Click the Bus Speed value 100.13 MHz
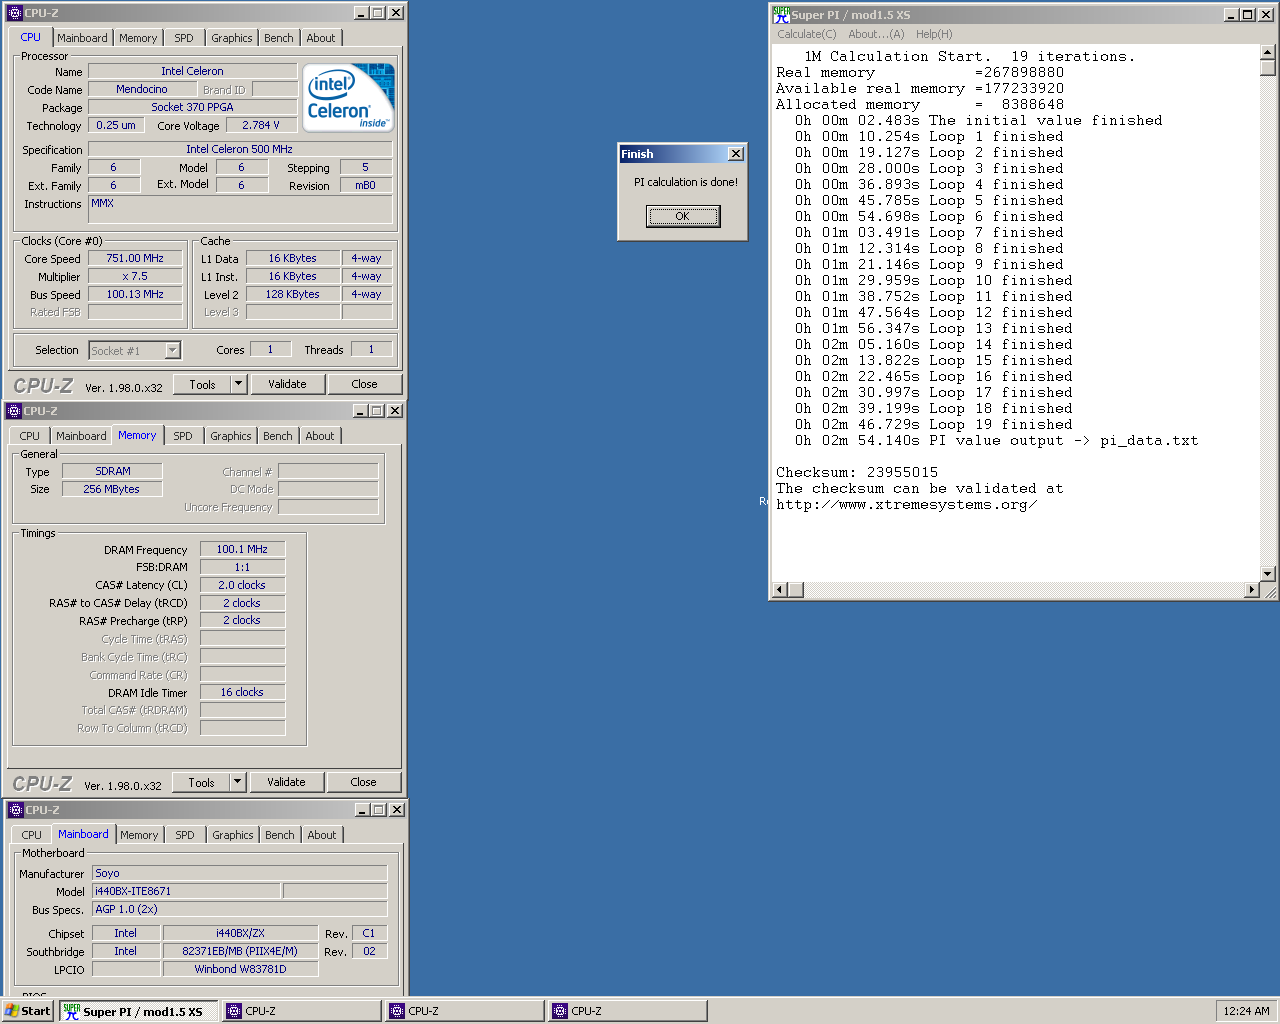Image resolution: width=1280 pixels, height=1024 pixels. [x=135, y=294]
